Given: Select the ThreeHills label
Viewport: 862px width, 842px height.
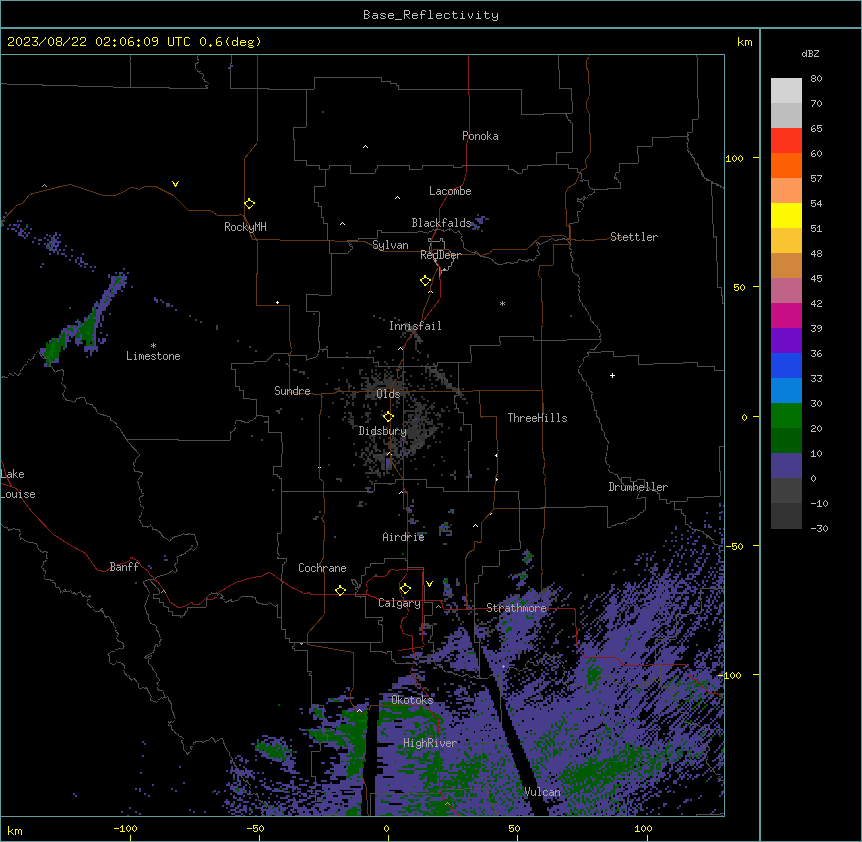Looking at the screenshot, I should pyautogui.click(x=537, y=418).
